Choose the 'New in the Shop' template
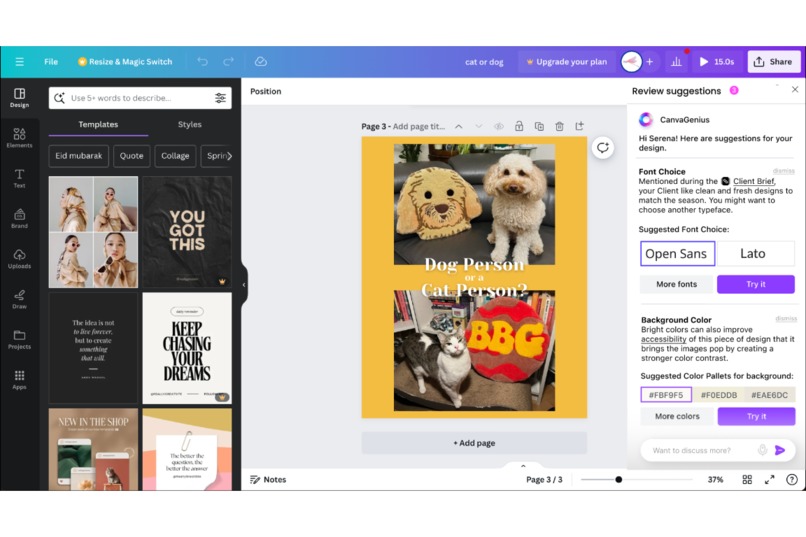806x537 pixels. tap(93, 449)
